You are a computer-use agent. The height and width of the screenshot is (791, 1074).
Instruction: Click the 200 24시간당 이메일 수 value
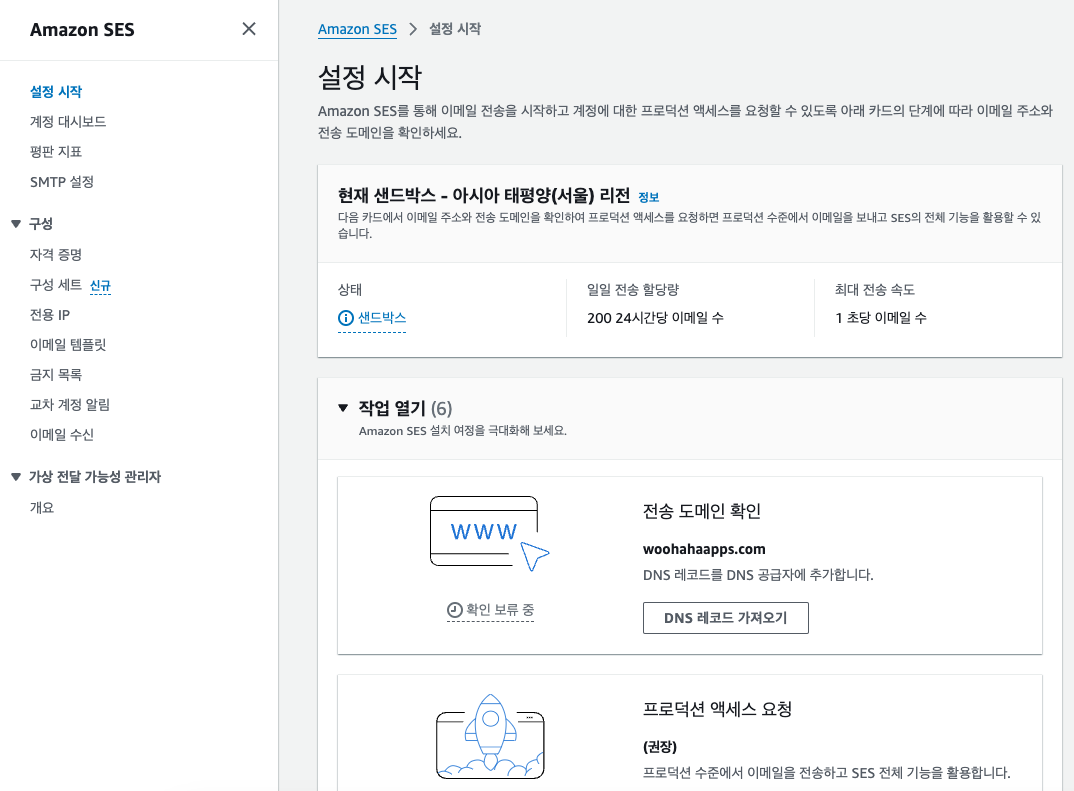[x=655, y=318]
